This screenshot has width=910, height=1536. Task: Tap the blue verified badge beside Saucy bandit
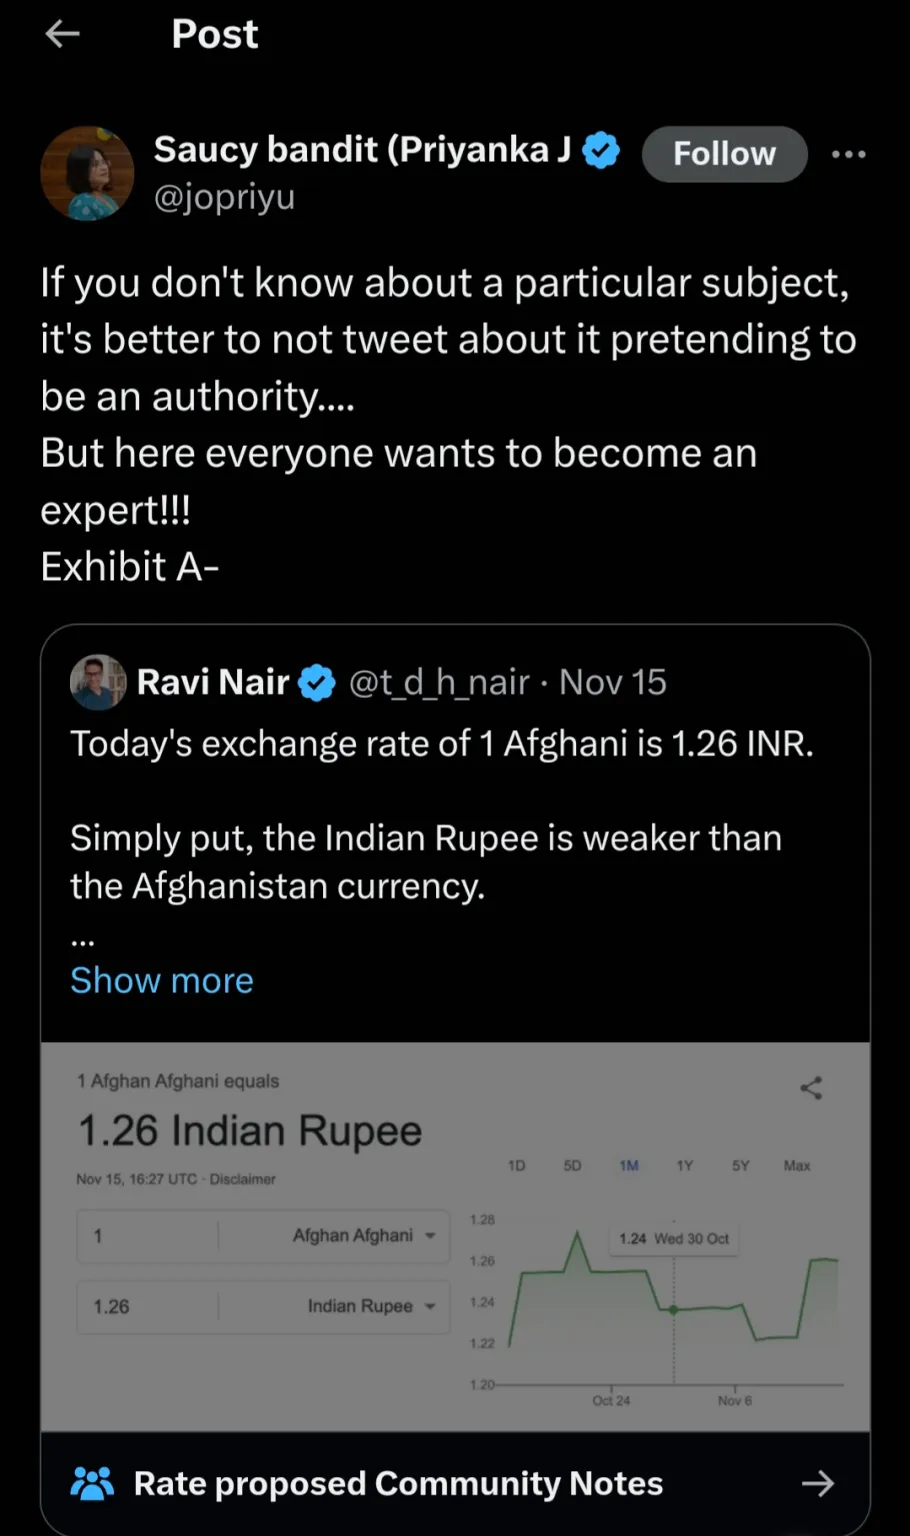[x=601, y=151]
